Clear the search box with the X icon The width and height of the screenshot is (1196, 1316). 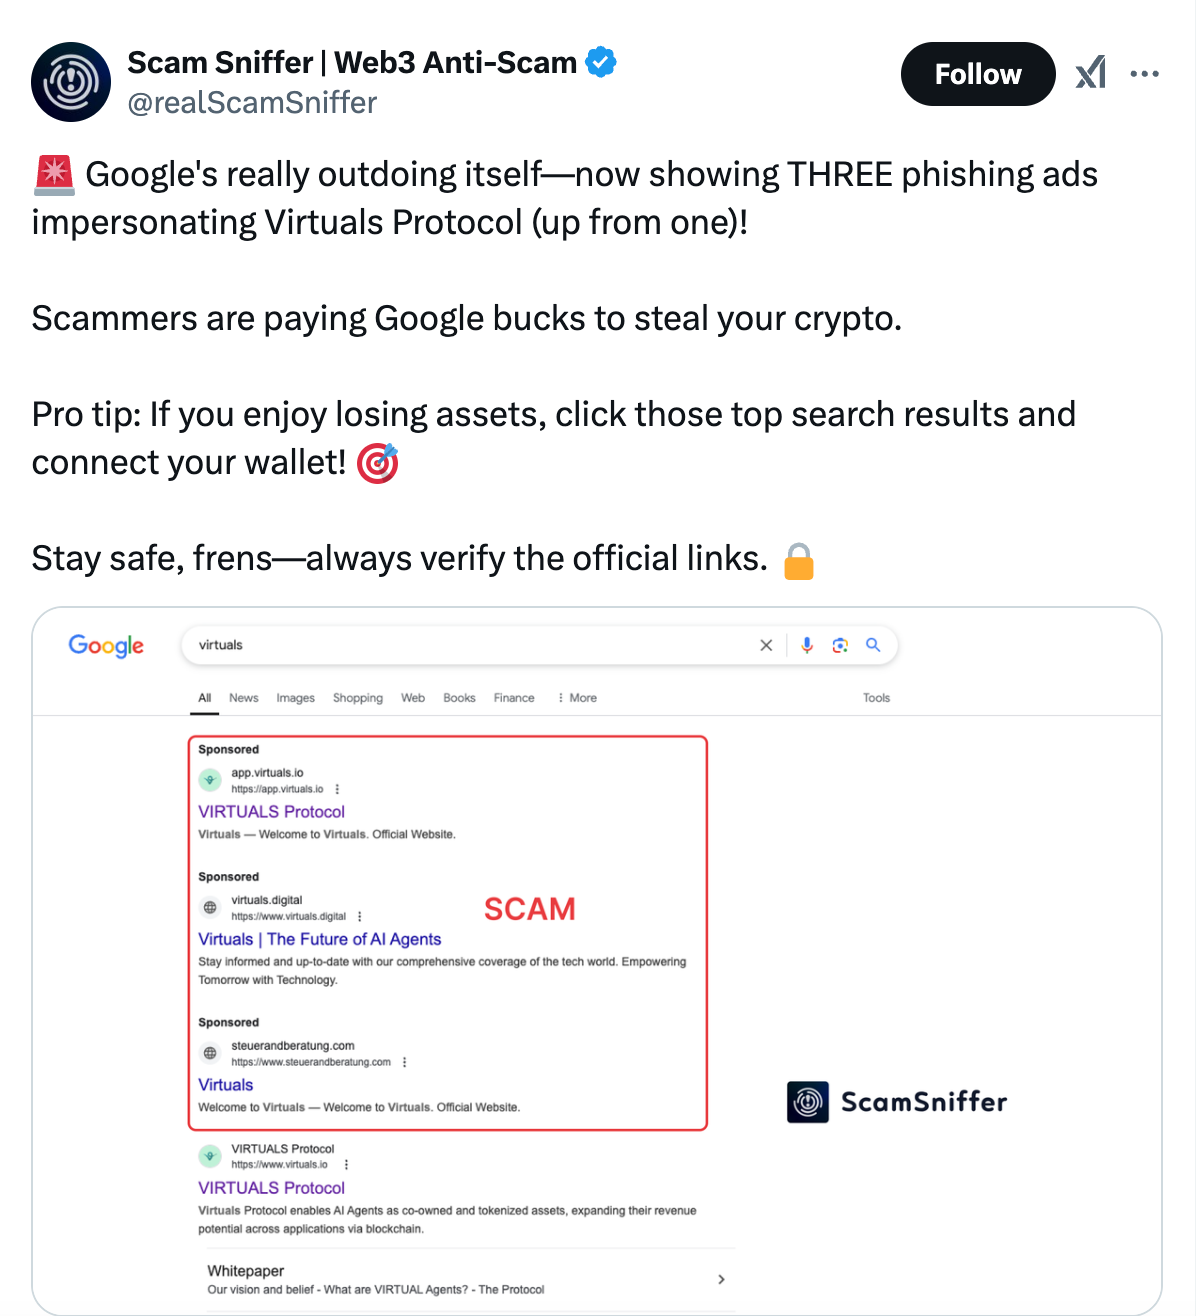tap(766, 645)
